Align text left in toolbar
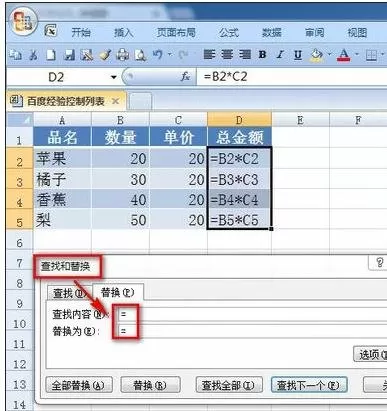The height and width of the screenshot is (411, 387). pos(209,54)
